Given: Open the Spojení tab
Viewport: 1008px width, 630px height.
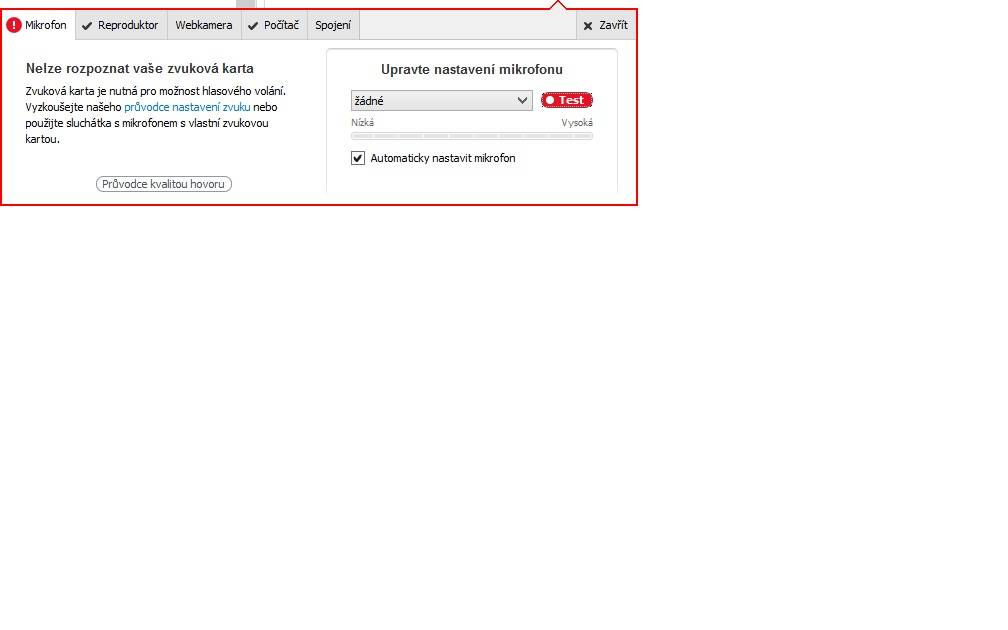Looking at the screenshot, I should pyautogui.click(x=333, y=25).
